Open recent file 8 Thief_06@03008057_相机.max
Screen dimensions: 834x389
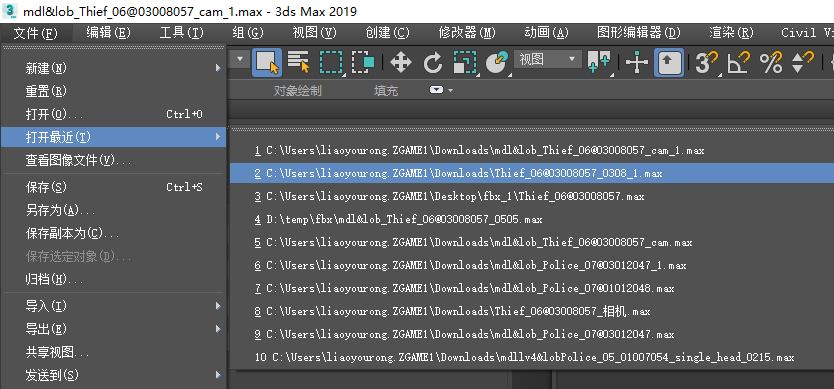coord(532,311)
